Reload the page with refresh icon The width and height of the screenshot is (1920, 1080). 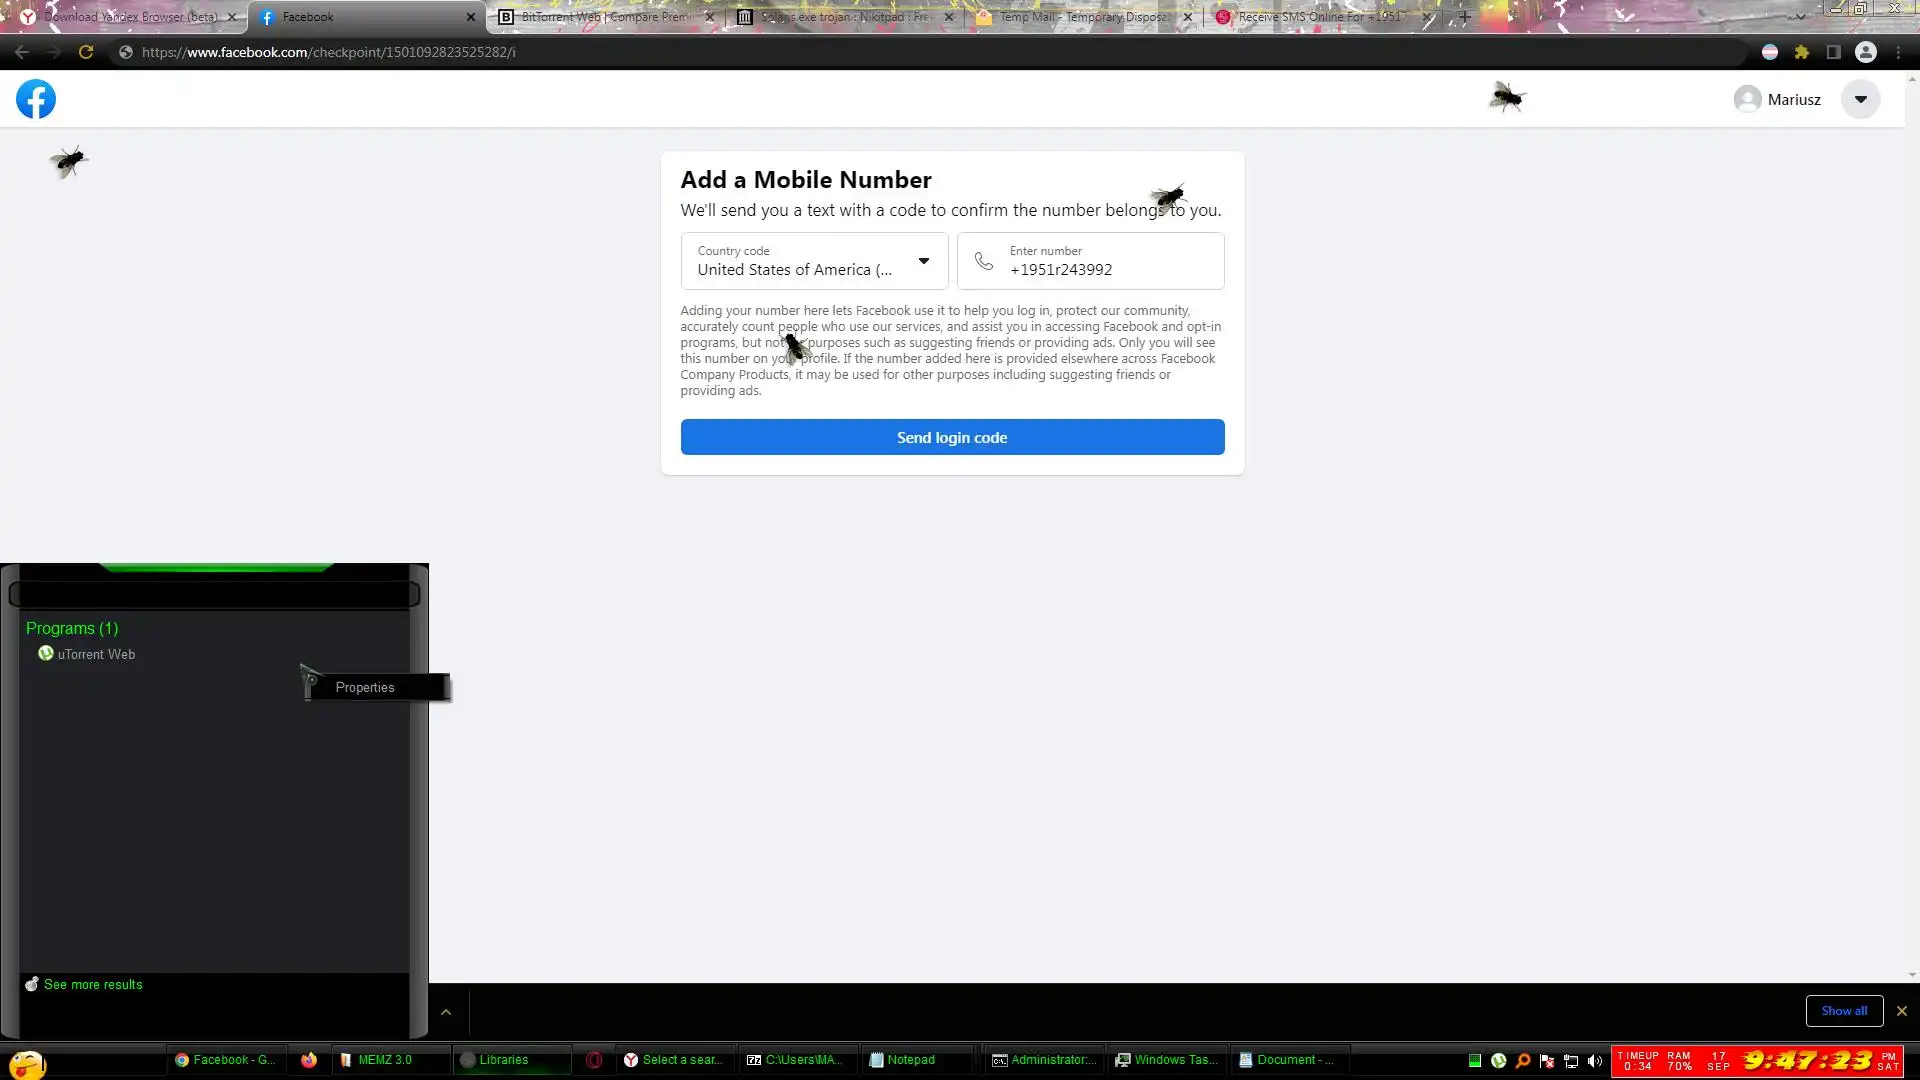[x=86, y=52]
